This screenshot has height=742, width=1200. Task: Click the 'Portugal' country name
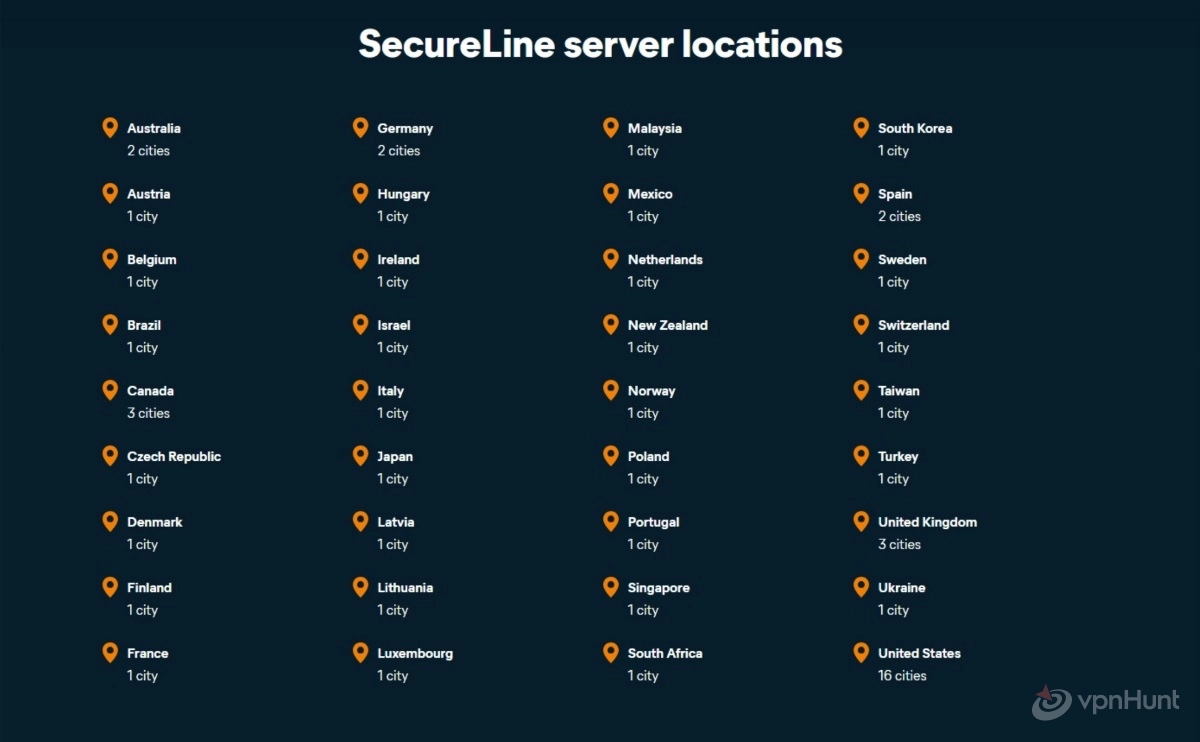(653, 523)
